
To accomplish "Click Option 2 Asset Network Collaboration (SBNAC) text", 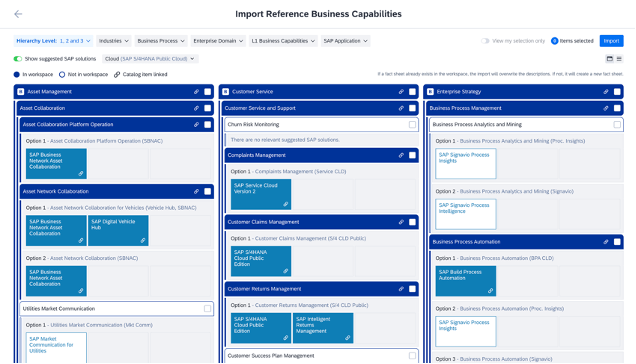I will pos(82,258).
